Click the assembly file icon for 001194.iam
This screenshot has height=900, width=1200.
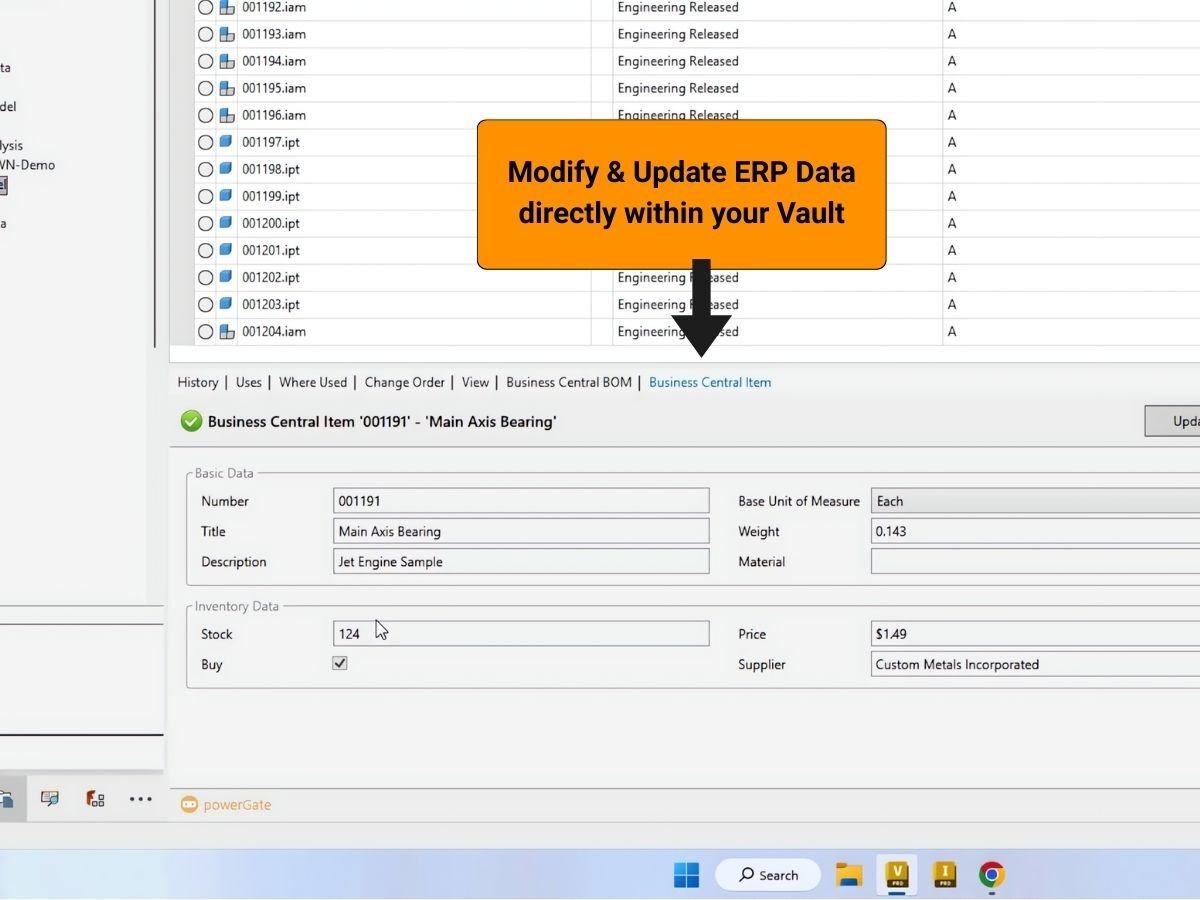pos(227,61)
